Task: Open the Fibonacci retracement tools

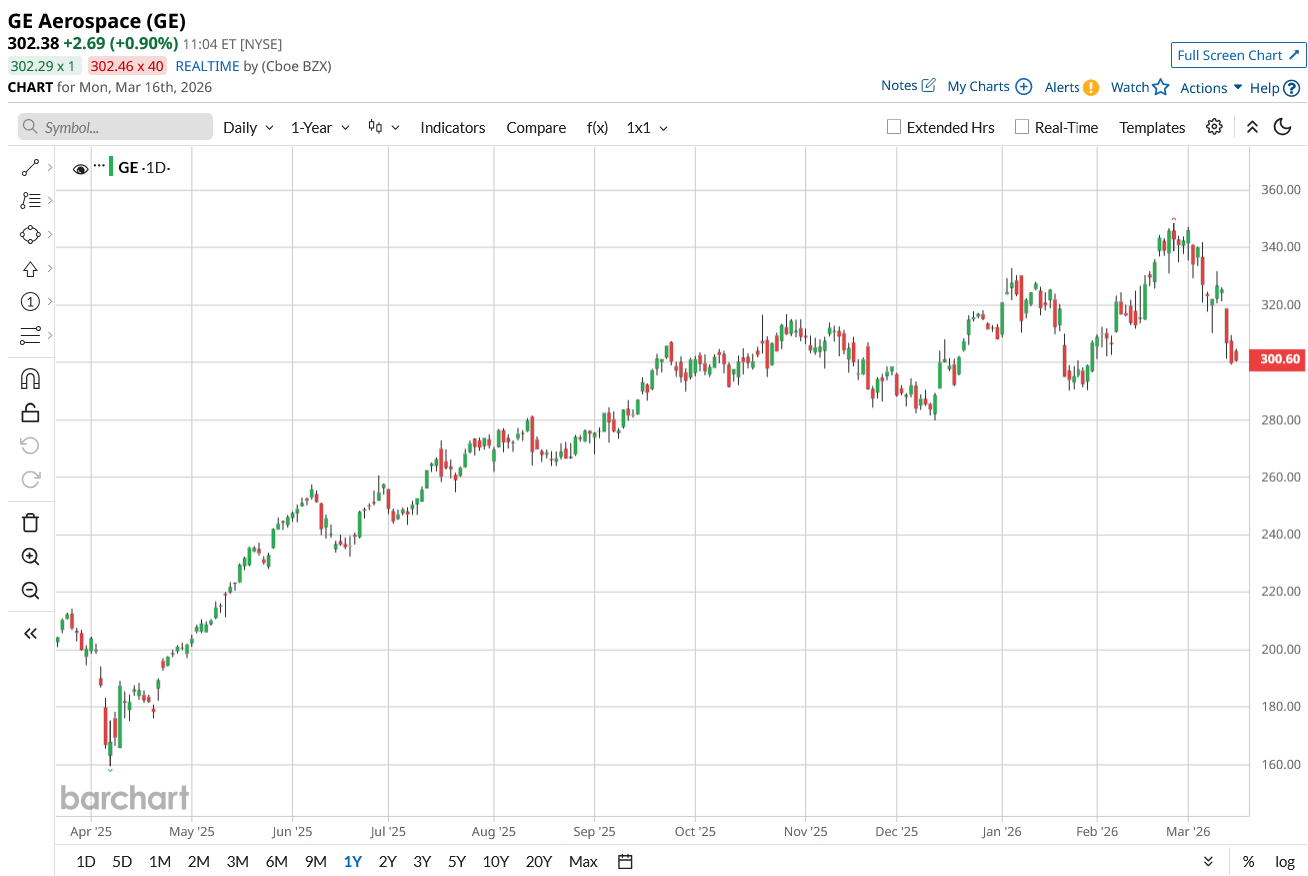Action: click(30, 201)
